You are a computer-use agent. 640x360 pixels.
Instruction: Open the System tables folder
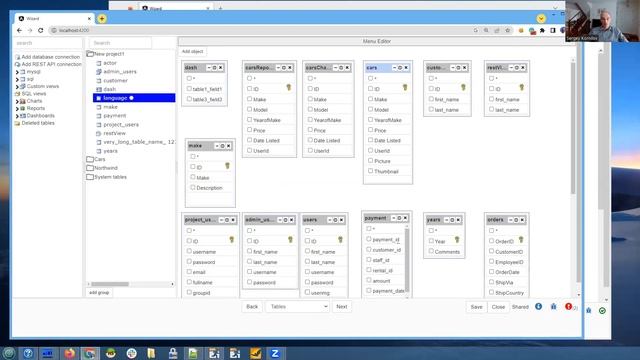[107, 177]
